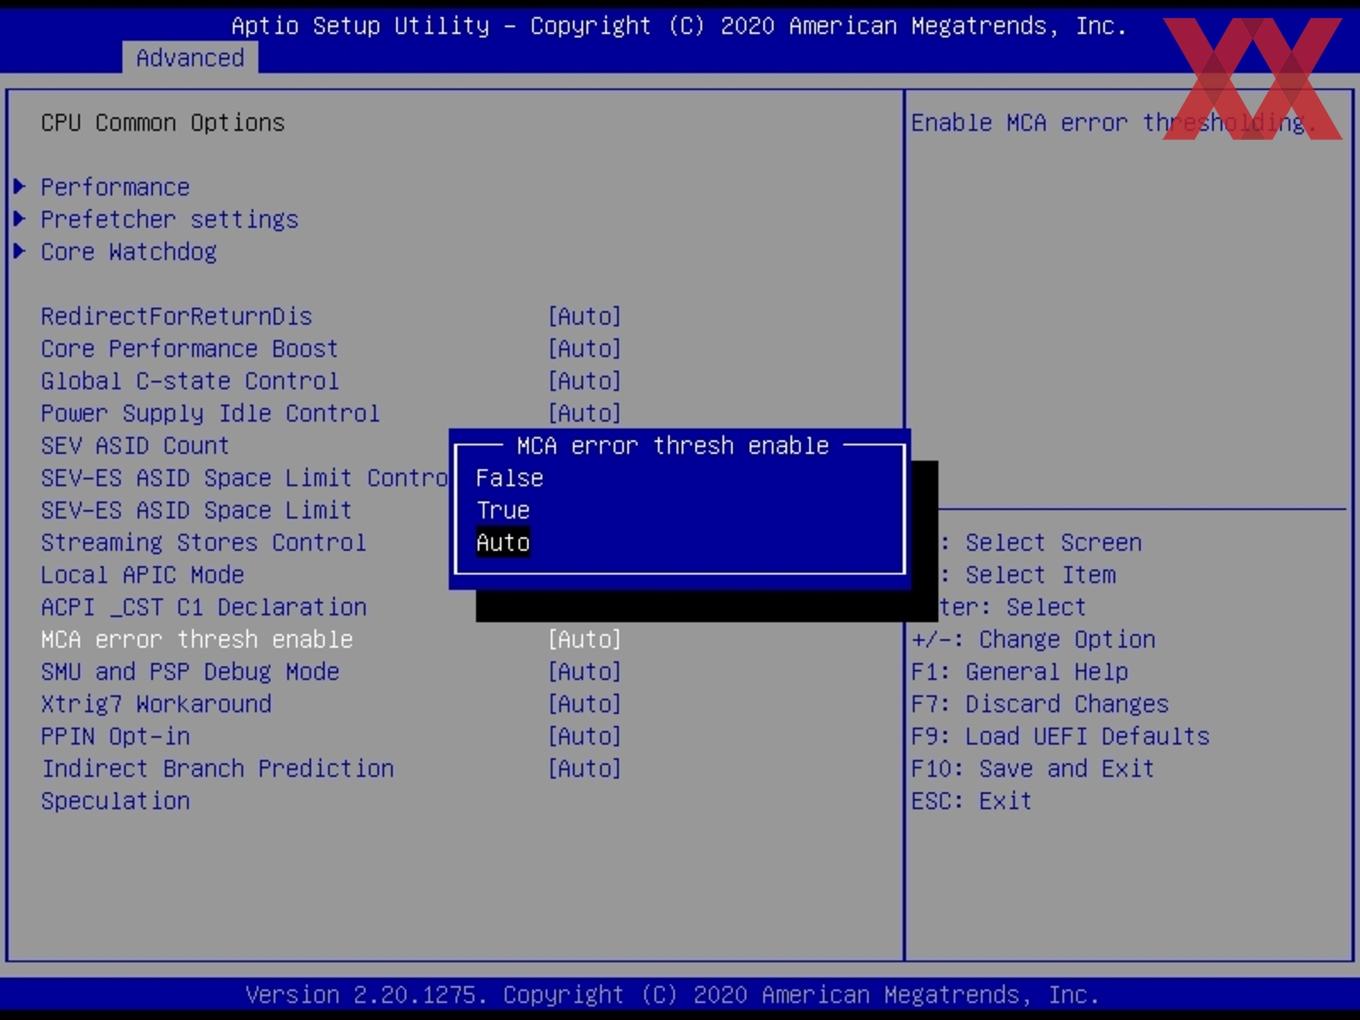Click the F10: Save and Exit hint
Screen dimensions: 1360x1020
pyautogui.click(x=1032, y=769)
